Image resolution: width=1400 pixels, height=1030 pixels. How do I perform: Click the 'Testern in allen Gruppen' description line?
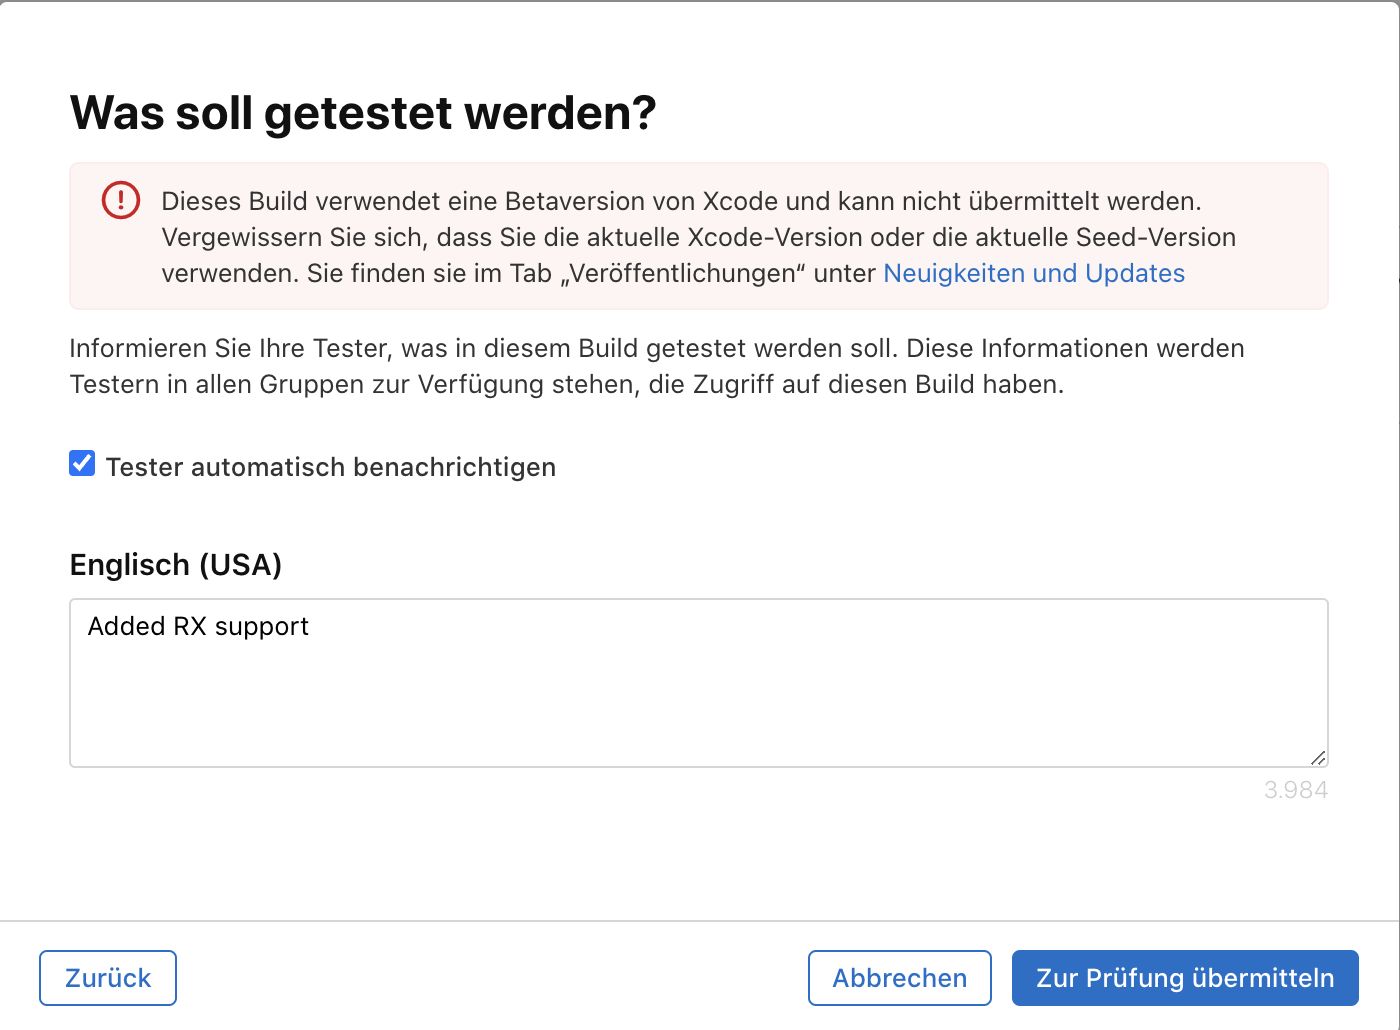pos(567,384)
